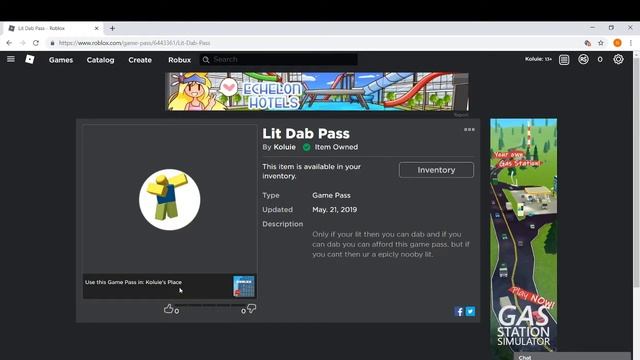Click the Inventory button
The height and width of the screenshot is (360, 640).
(x=436, y=170)
